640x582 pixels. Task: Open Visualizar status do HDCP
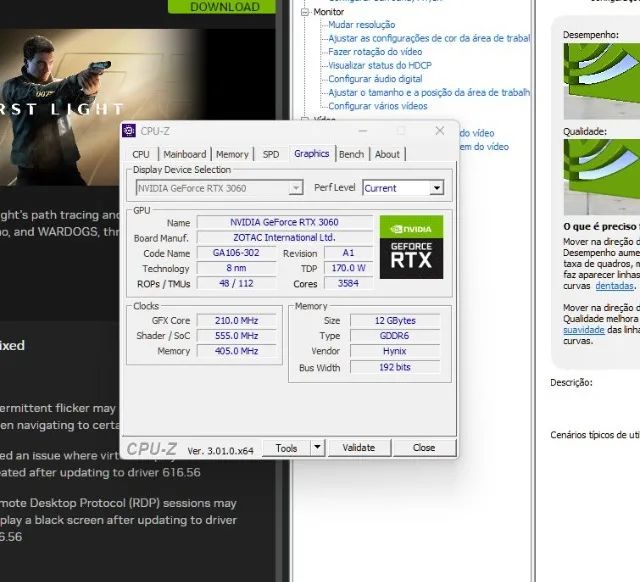pyautogui.click(x=380, y=65)
